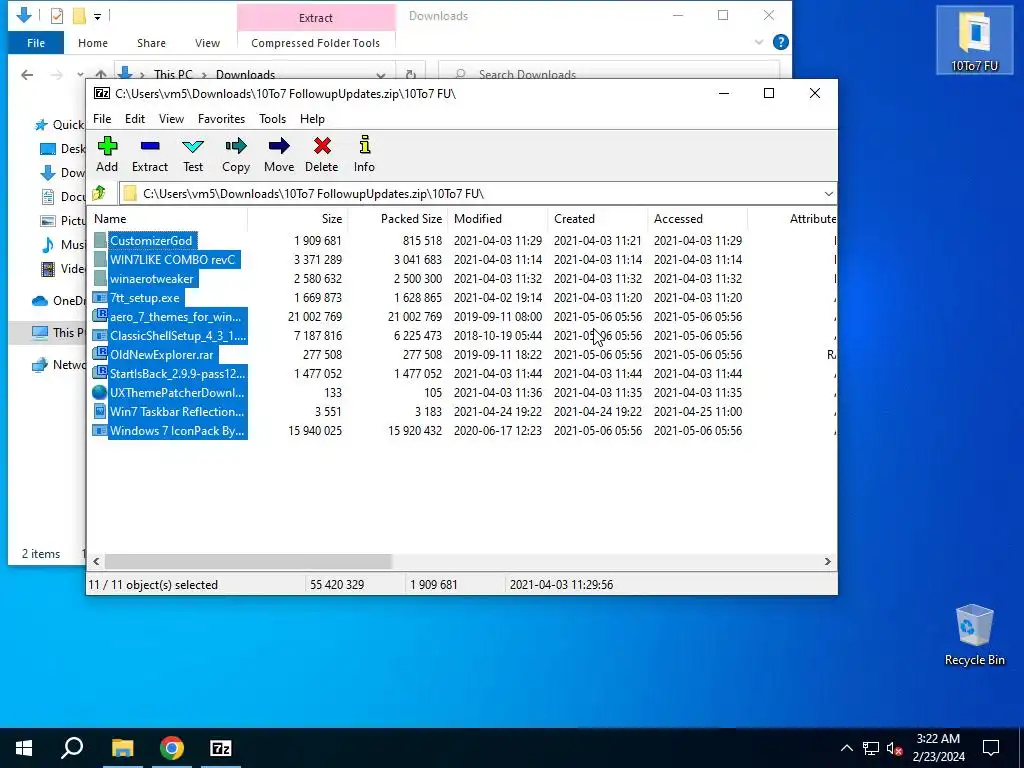Sort list by Name column header
Screen dimensions: 1024x768
pos(167,219)
